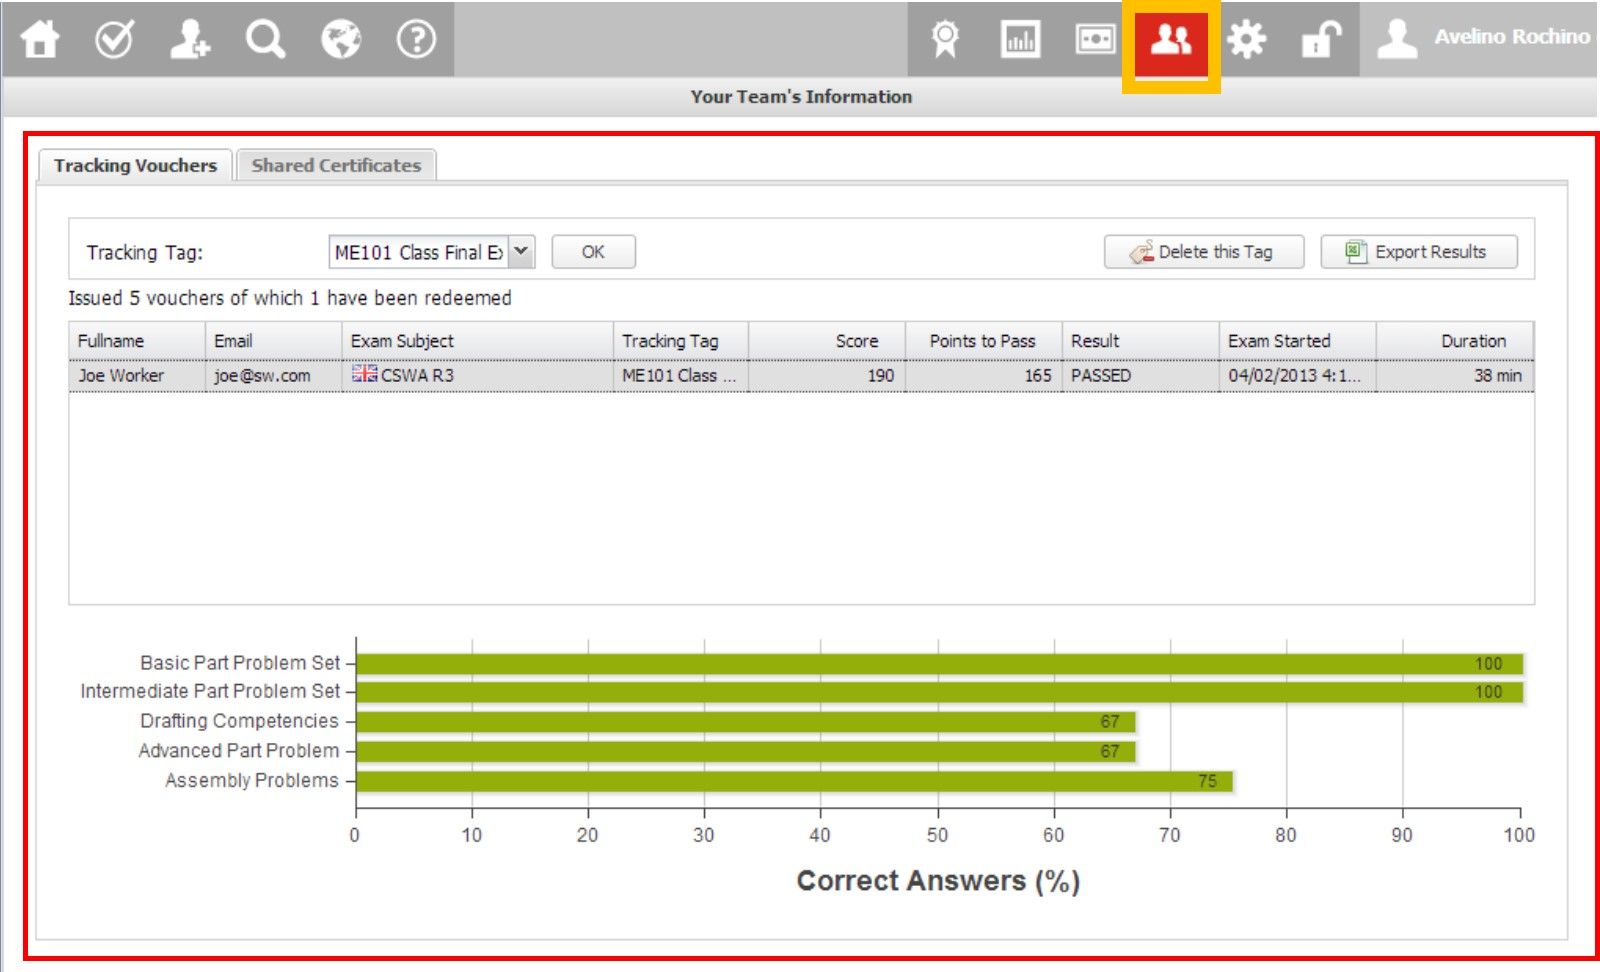Open the certificates award ribbon icon
Viewport: 1600px width, 972px height.
tap(944, 40)
